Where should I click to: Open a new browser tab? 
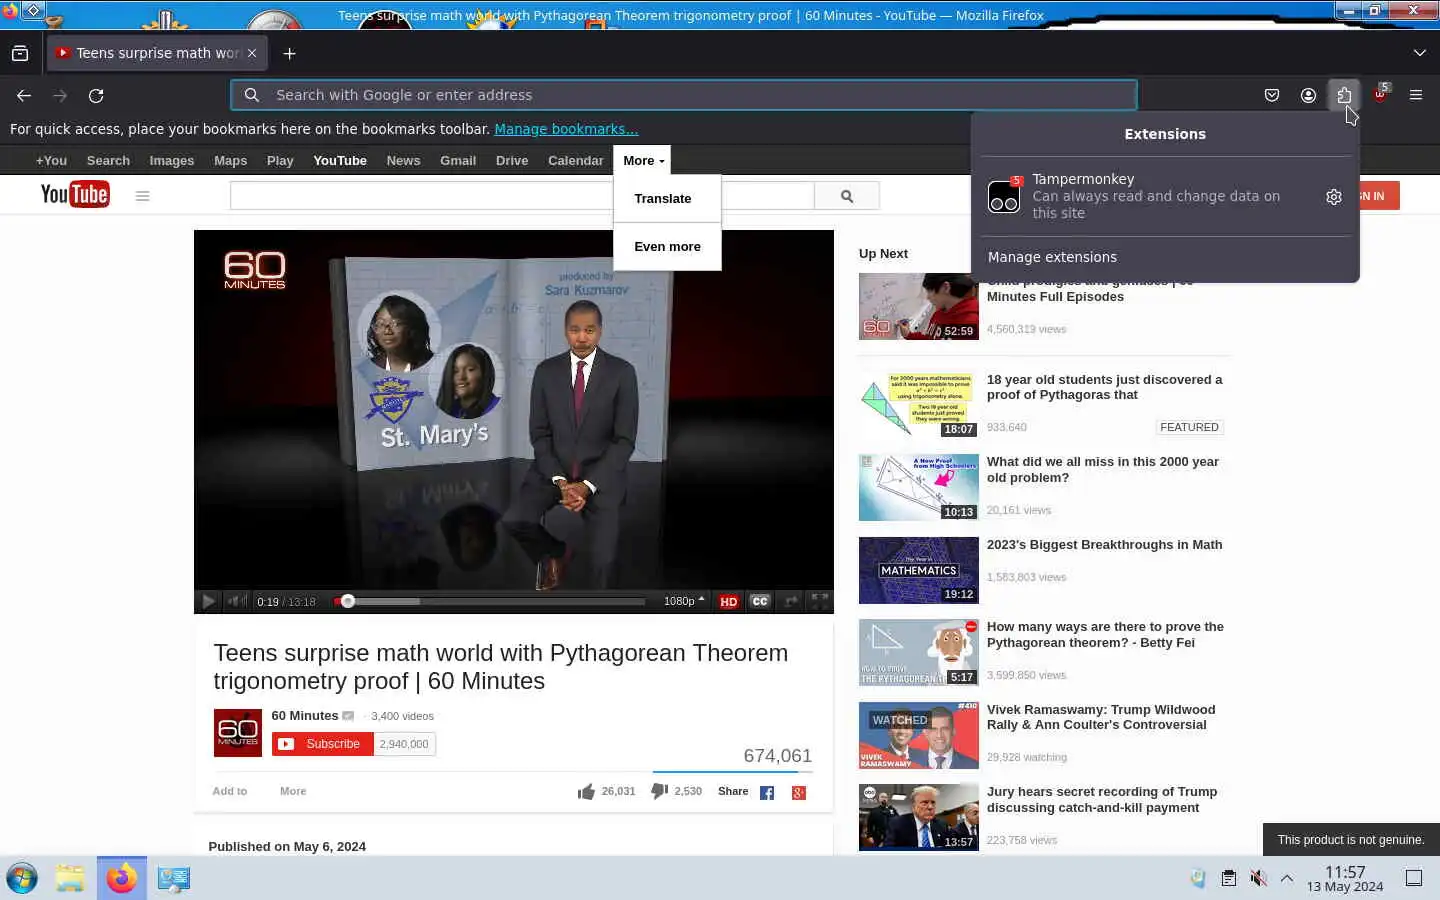(x=289, y=53)
